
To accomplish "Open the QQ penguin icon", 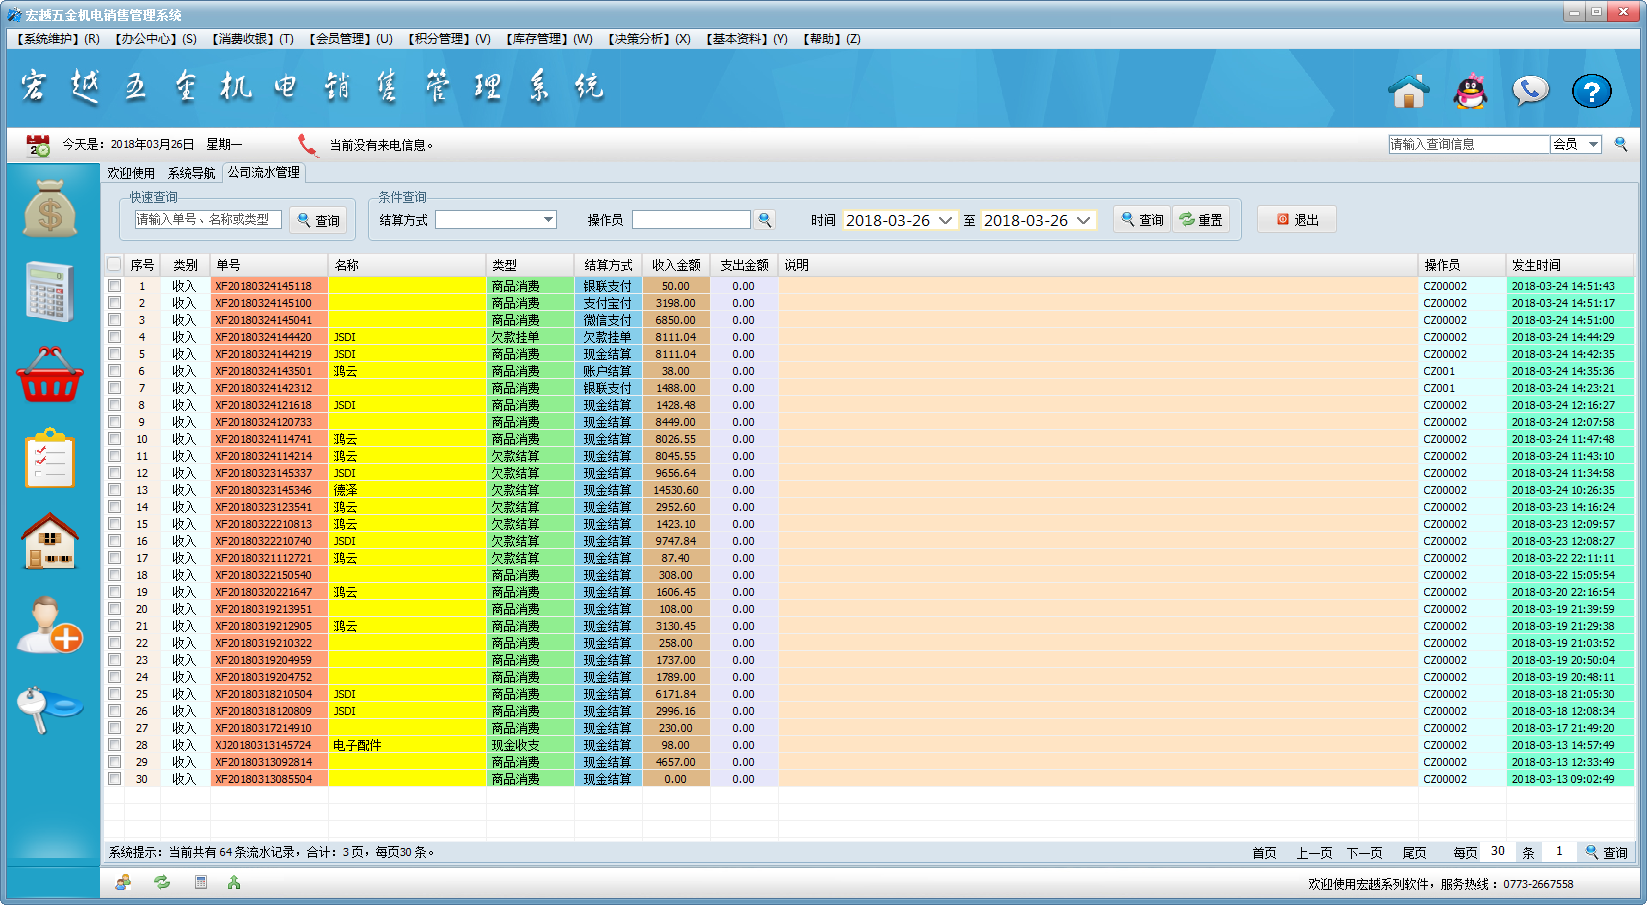I will point(1470,92).
